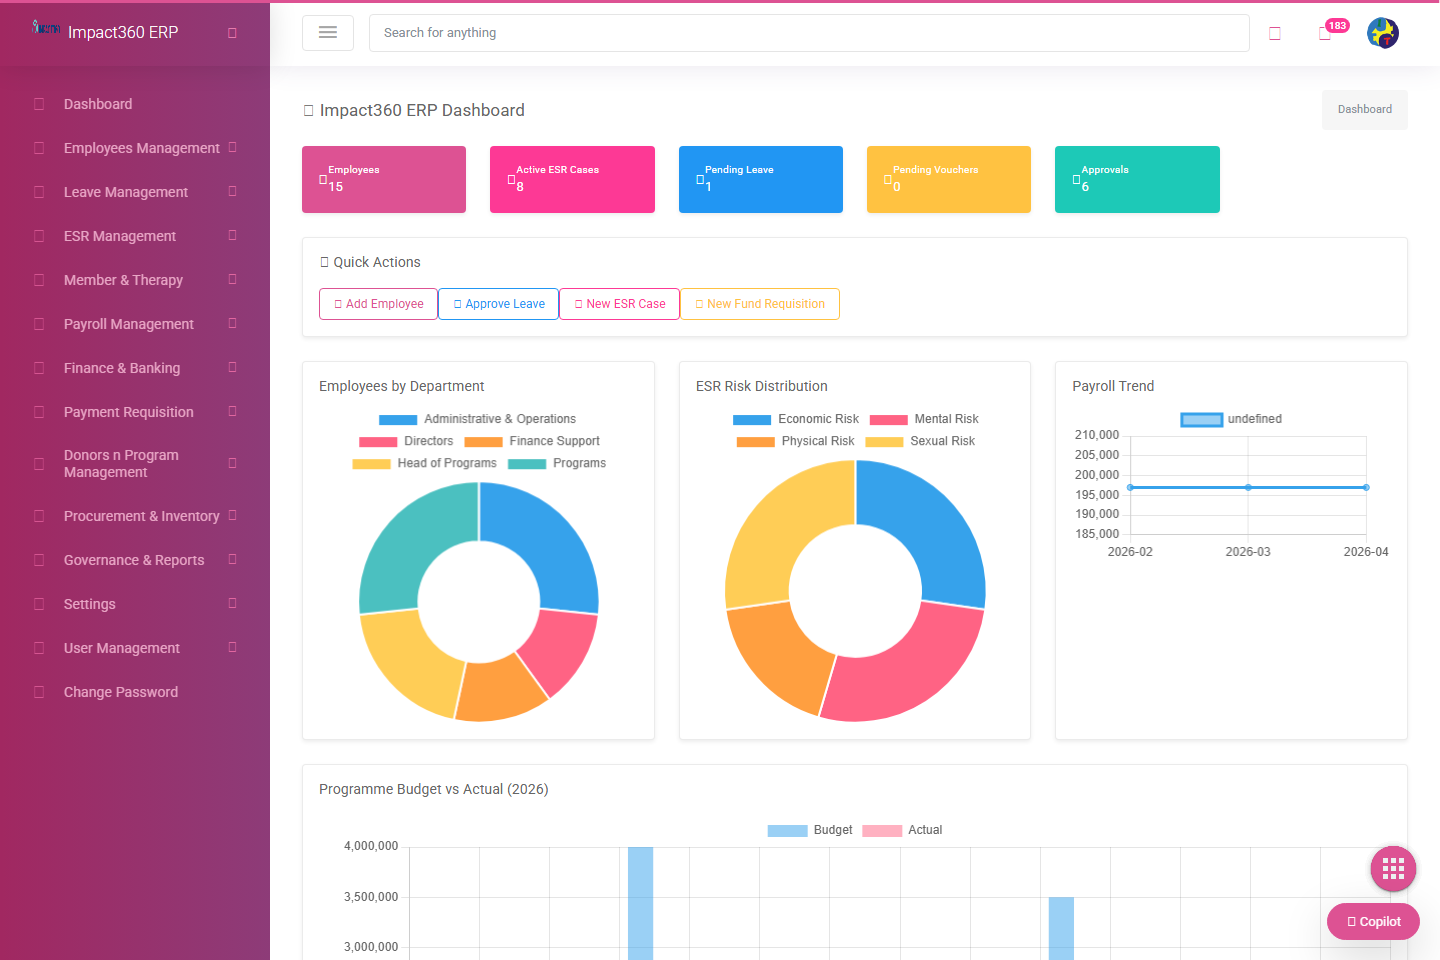Image resolution: width=1440 pixels, height=960 pixels.
Task: Open Change Password menu item
Action: [x=121, y=692]
